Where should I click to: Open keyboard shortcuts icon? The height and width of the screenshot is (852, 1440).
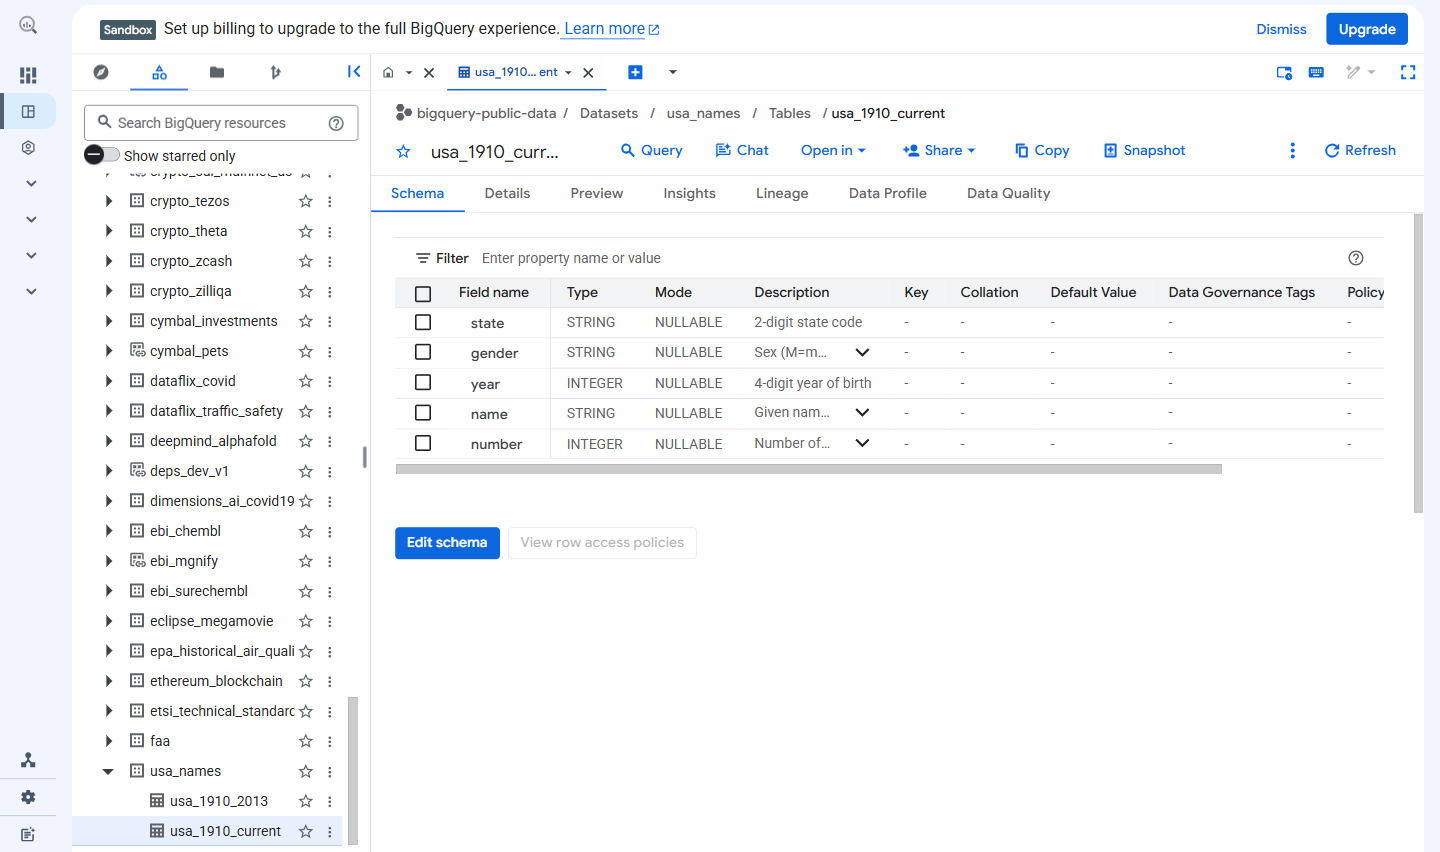coord(1316,72)
